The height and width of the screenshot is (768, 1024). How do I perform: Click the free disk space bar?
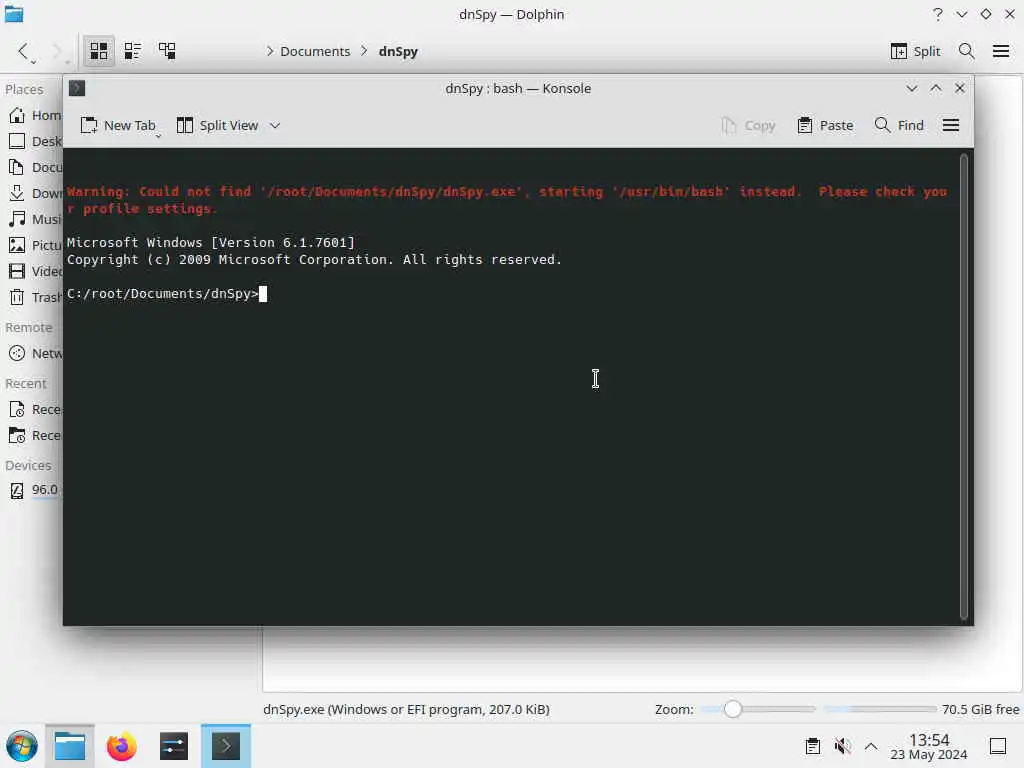click(x=880, y=709)
